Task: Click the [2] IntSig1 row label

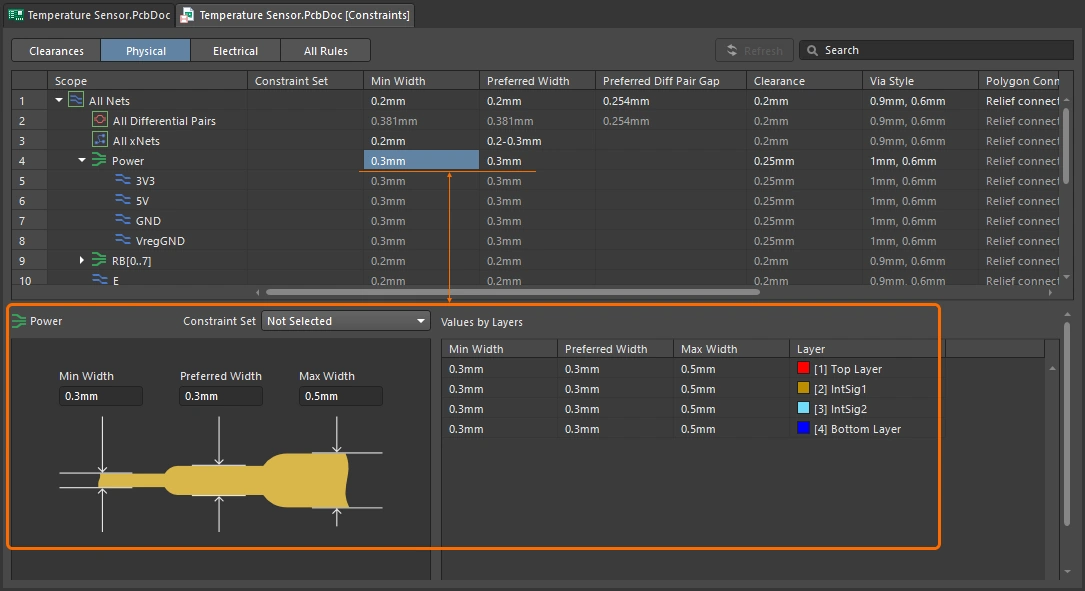Action: (x=840, y=389)
